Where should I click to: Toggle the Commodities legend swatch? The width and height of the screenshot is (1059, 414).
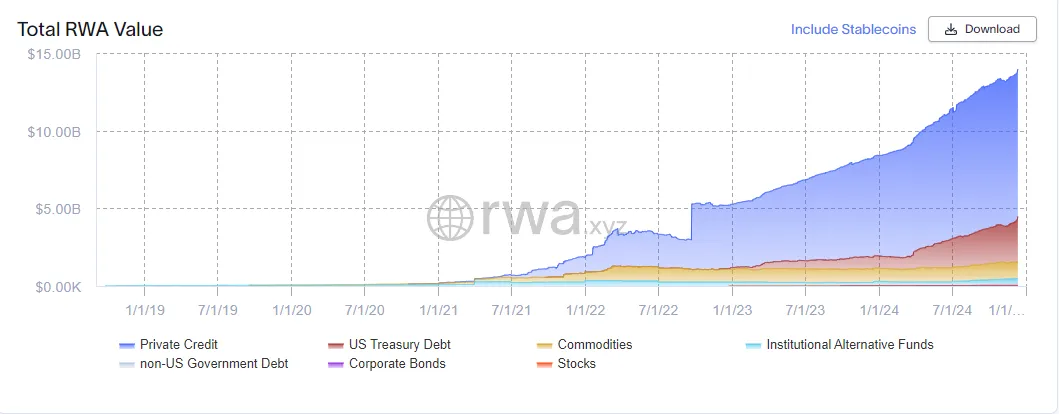click(544, 345)
